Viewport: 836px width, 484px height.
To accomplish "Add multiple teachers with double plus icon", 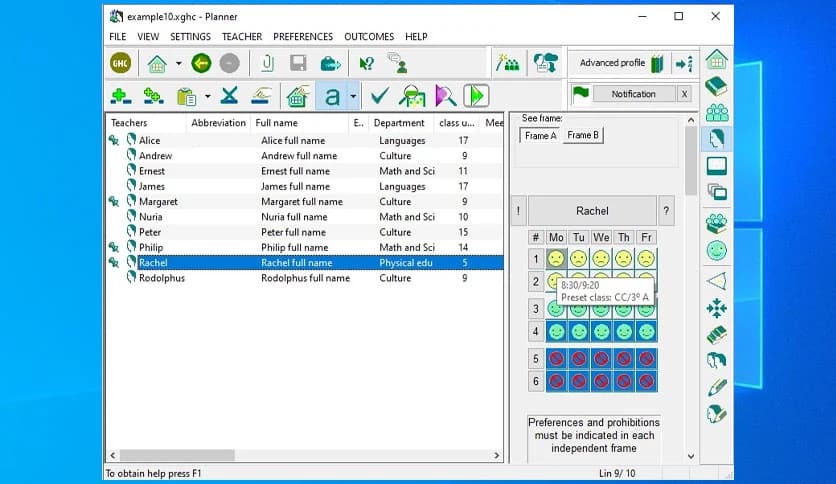I will 153,96.
